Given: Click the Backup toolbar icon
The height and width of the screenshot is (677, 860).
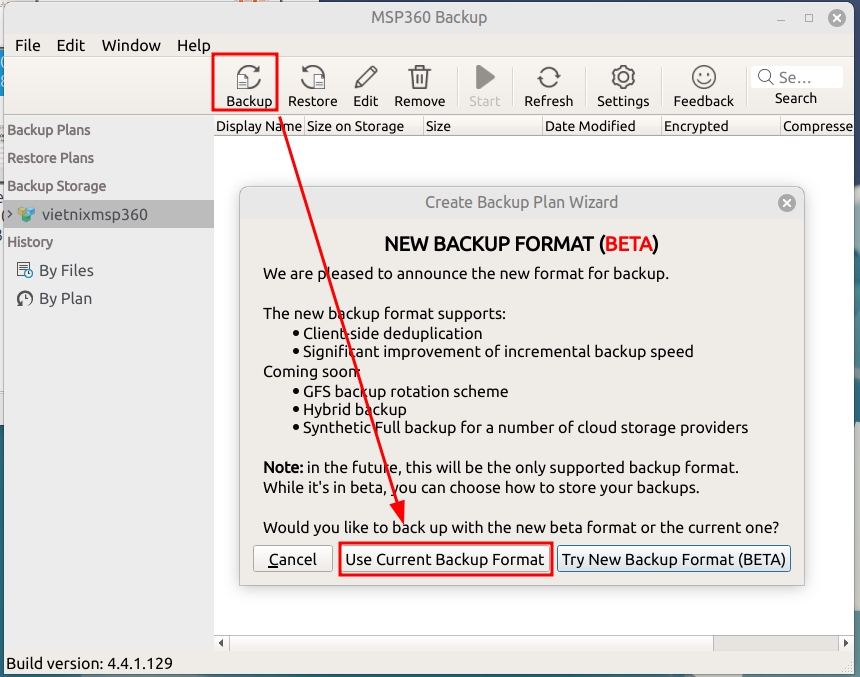Looking at the screenshot, I should (x=249, y=84).
